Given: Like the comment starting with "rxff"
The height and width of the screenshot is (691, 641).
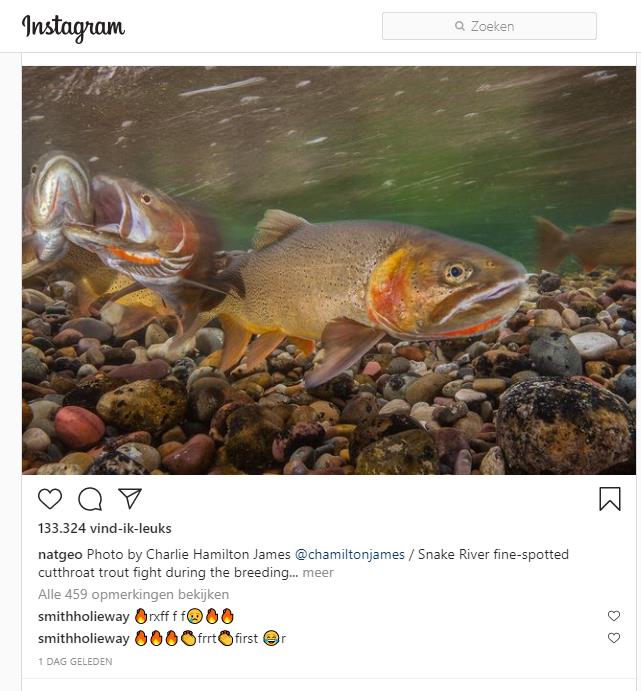Looking at the screenshot, I should [x=614, y=616].
